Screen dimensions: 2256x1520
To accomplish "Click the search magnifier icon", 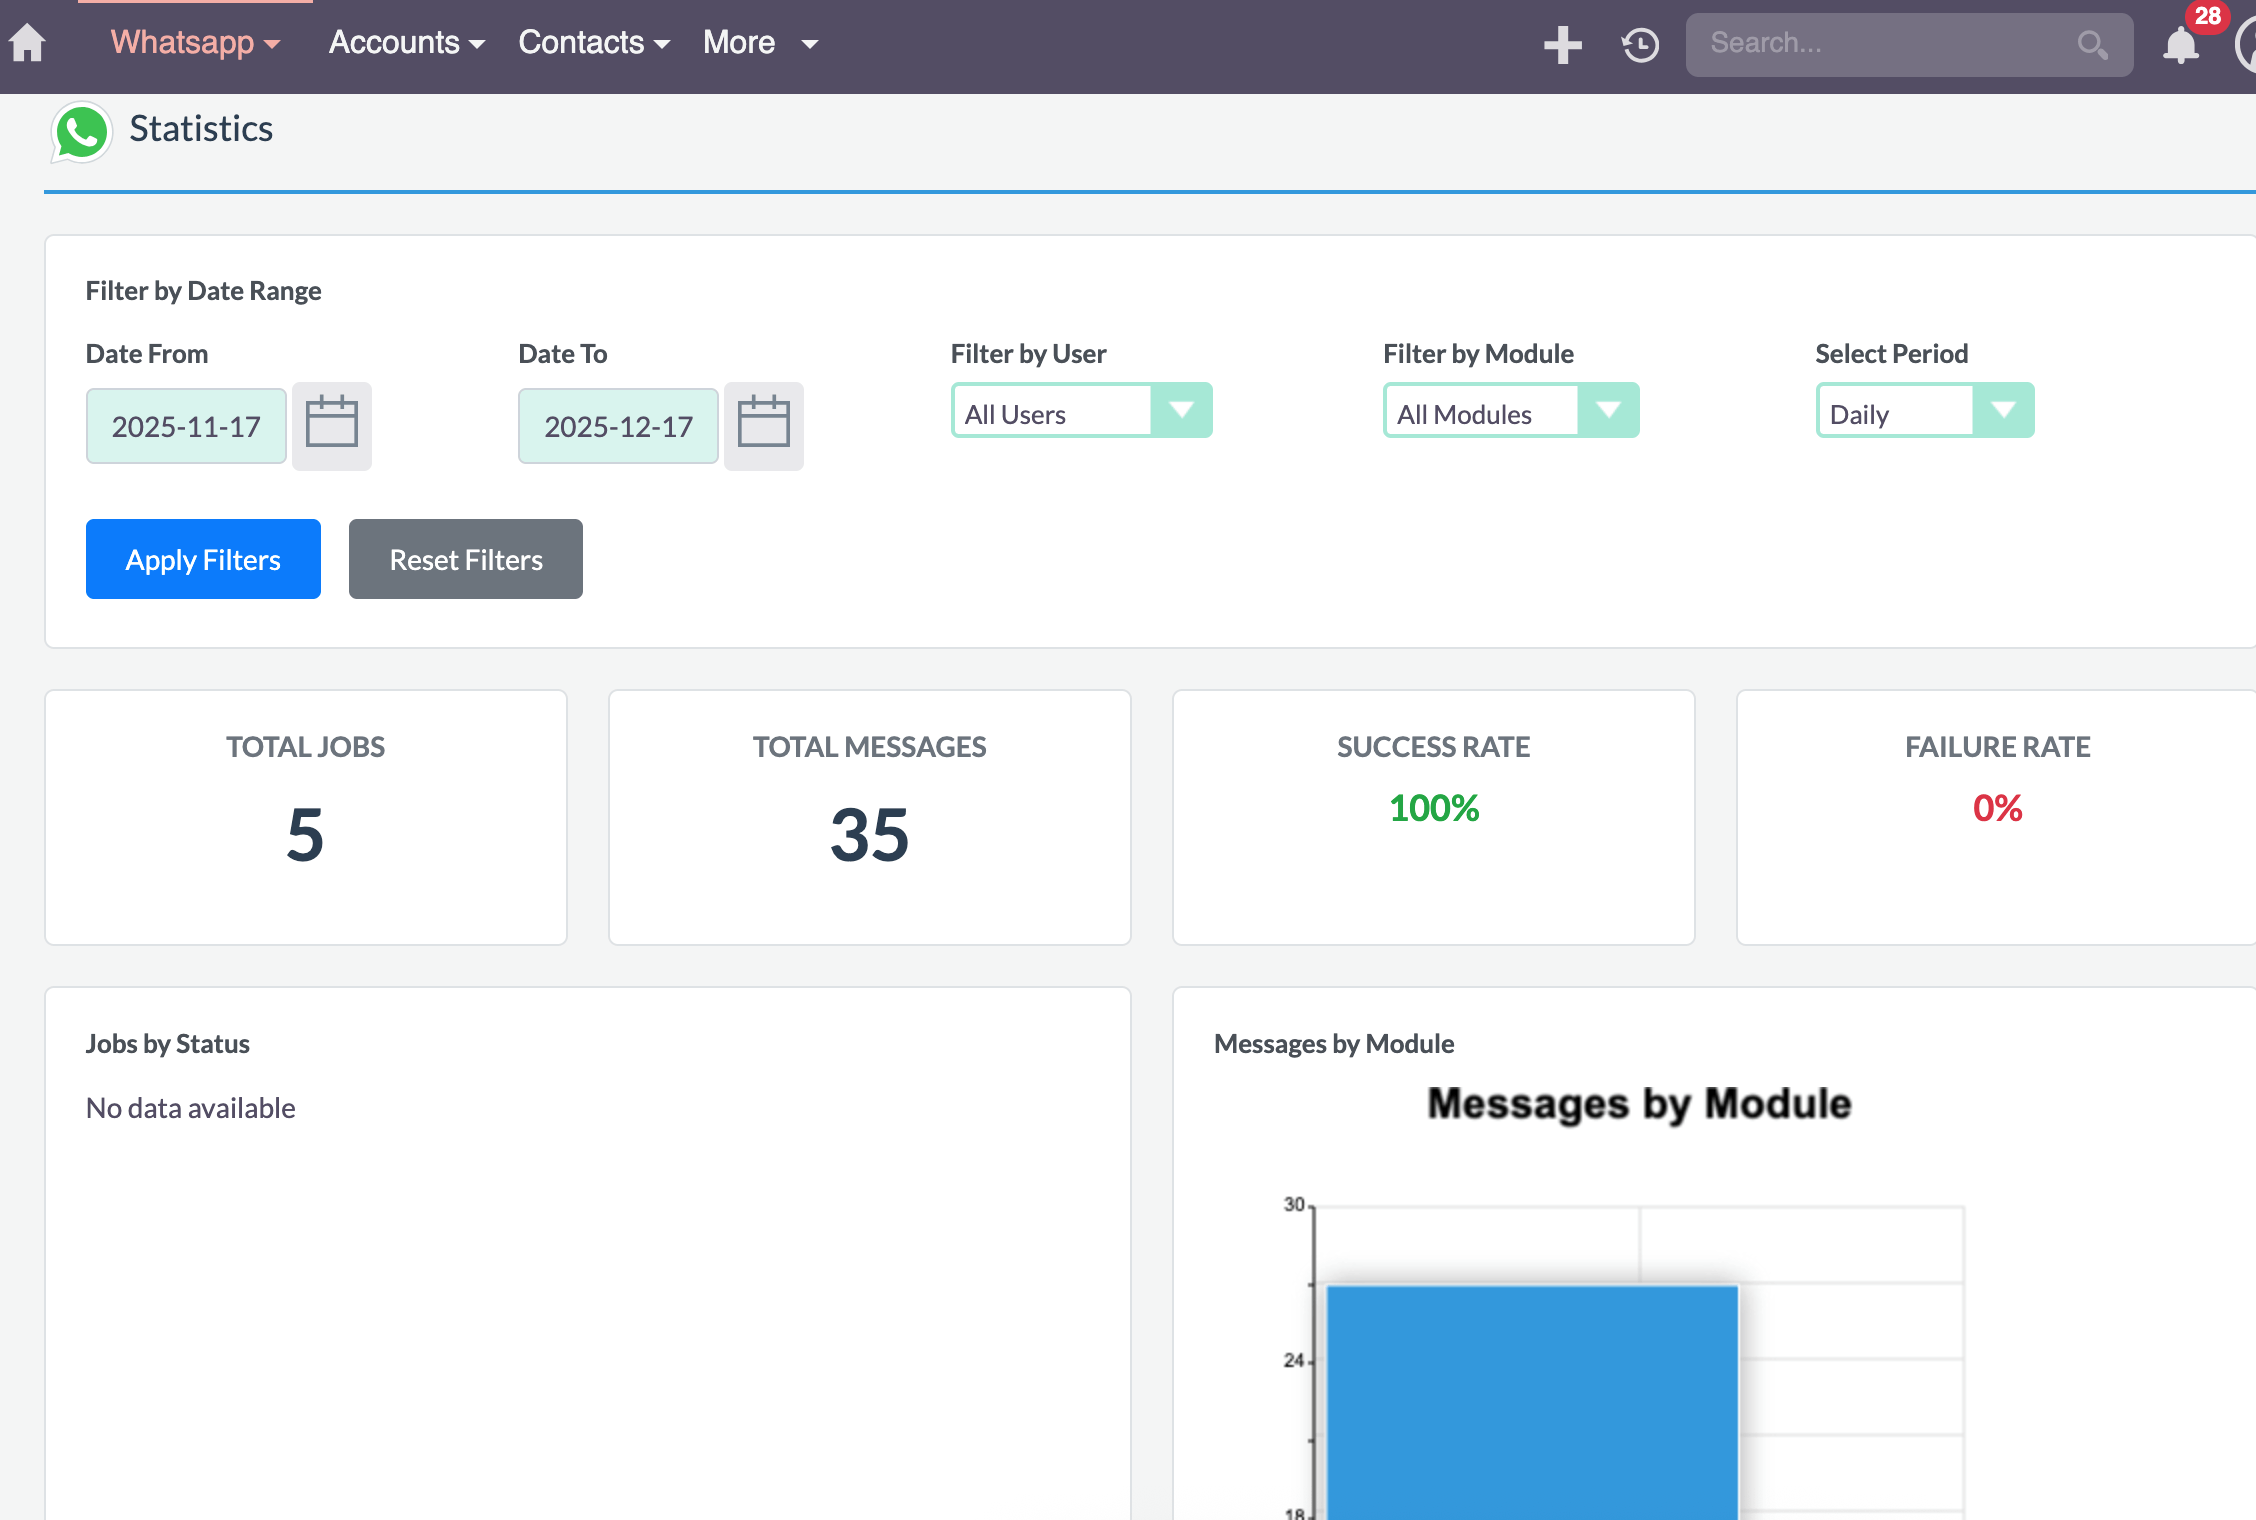I will pos(2092,45).
